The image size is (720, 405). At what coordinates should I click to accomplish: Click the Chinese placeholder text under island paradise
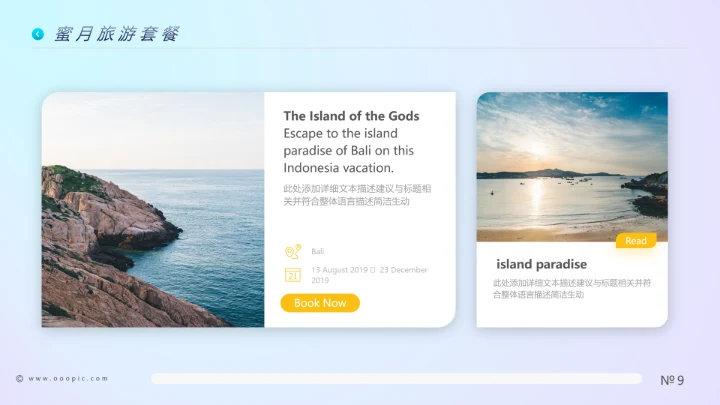tap(572, 289)
